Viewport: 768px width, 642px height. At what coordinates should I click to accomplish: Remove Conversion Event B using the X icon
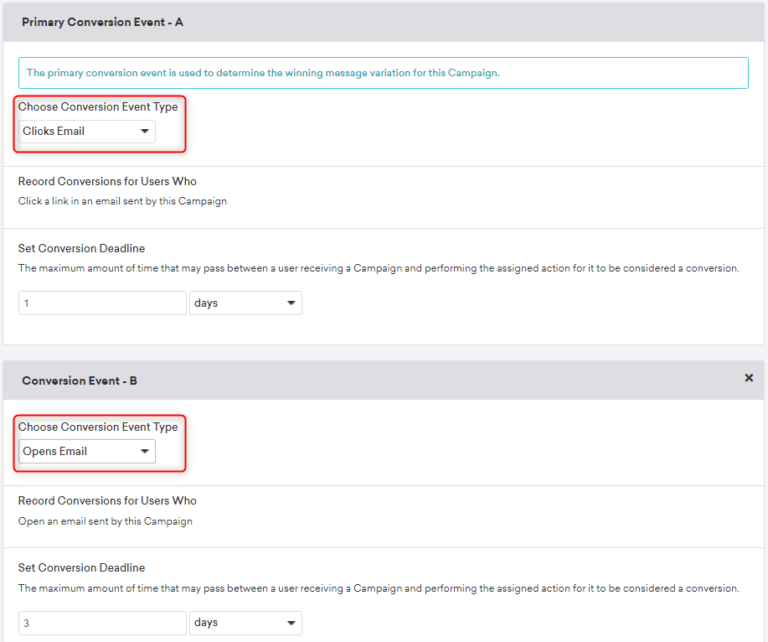(x=749, y=378)
